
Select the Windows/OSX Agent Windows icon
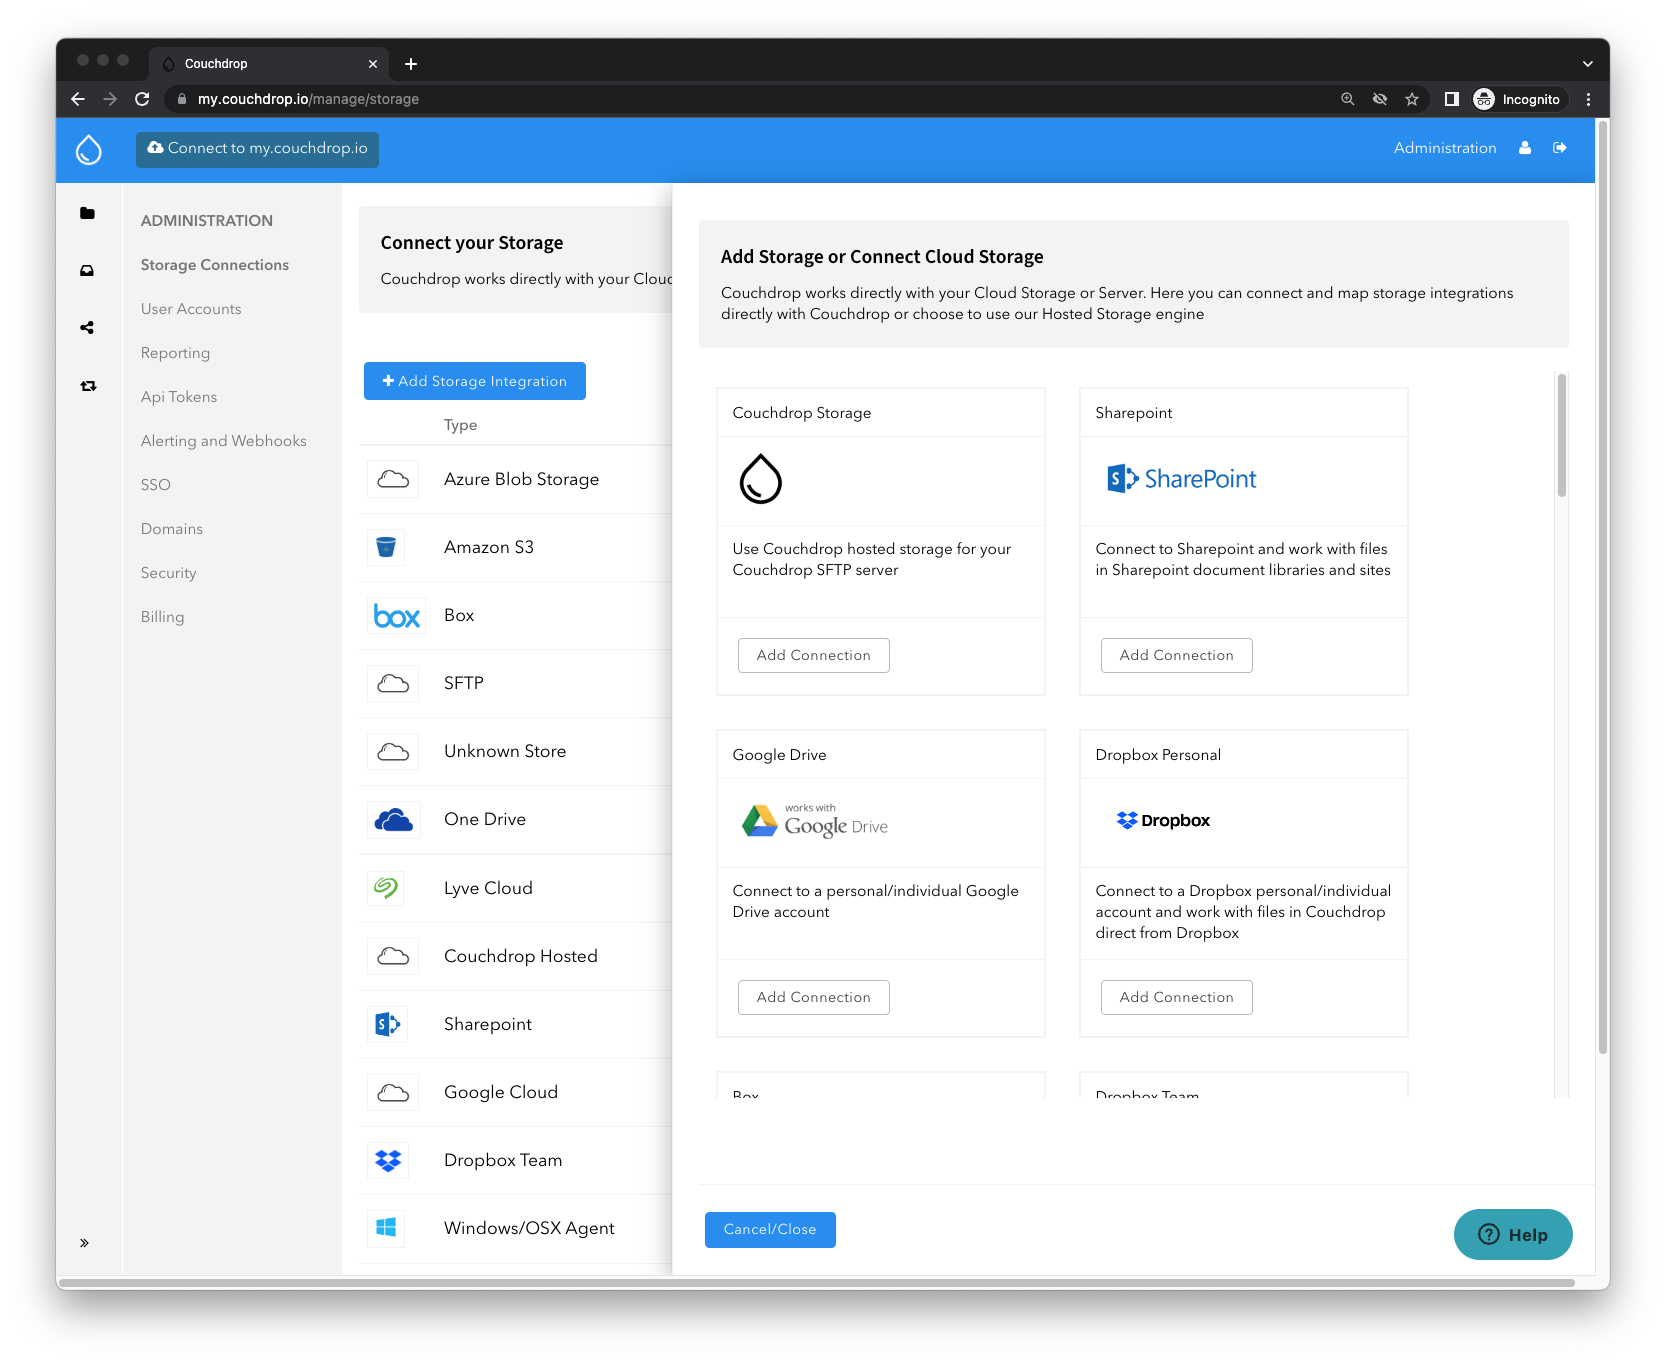point(386,1228)
